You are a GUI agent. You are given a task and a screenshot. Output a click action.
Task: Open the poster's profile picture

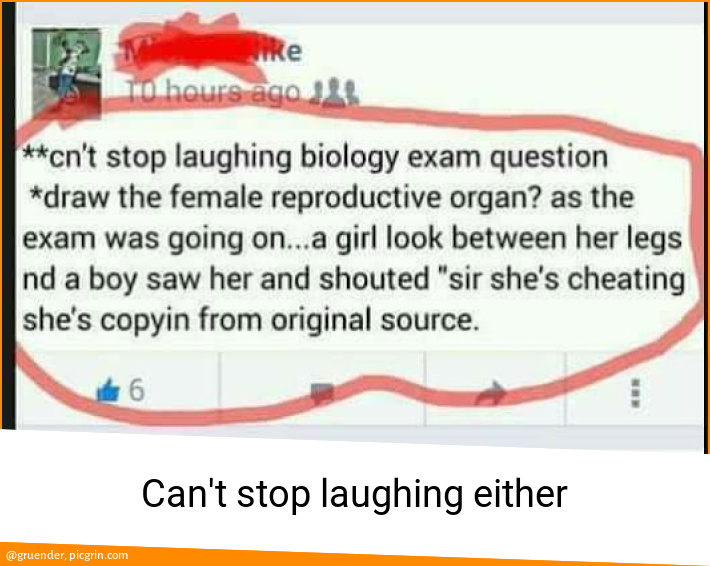(x=67, y=72)
